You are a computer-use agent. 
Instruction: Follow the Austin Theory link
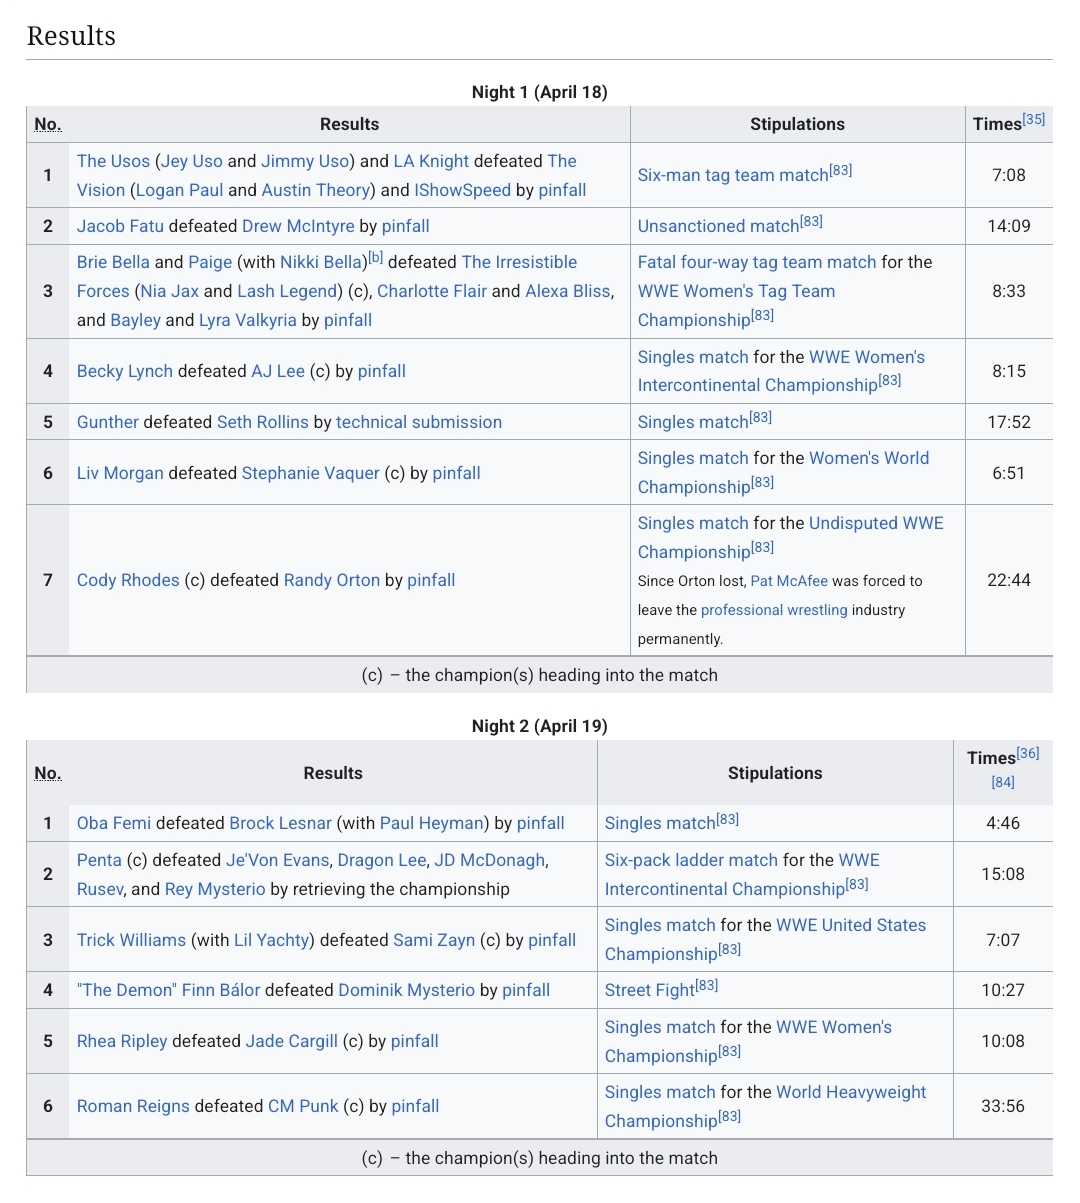[x=315, y=190]
